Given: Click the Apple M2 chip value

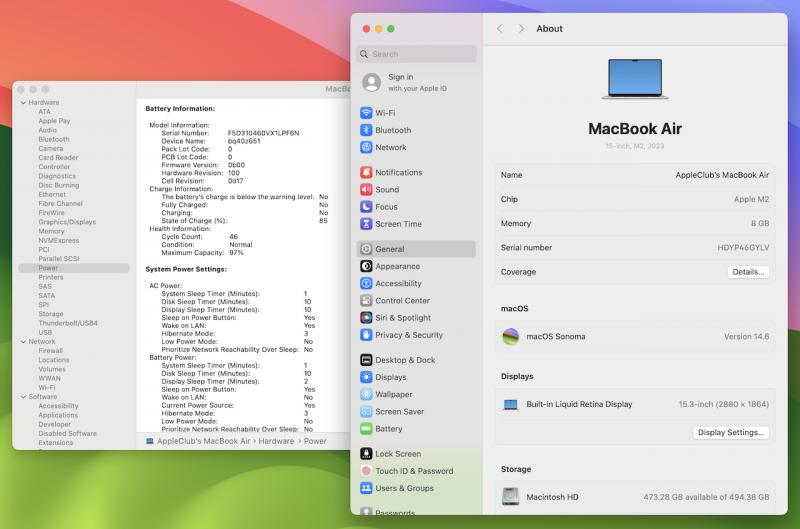Looking at the screenshot, I should pyautogui.click(x=751, y=199).
